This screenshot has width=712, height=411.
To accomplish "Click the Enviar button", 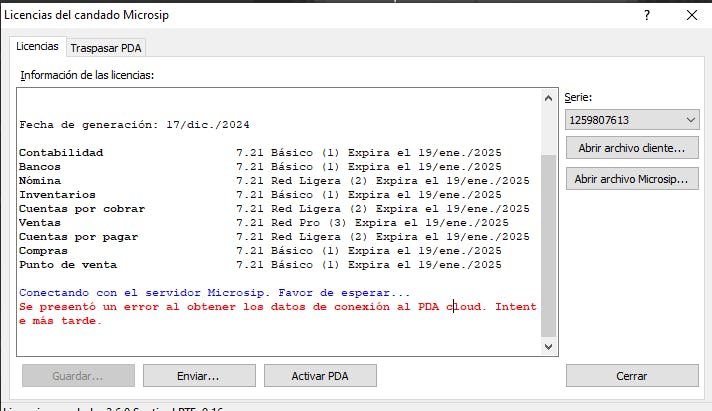I will 199,376.
